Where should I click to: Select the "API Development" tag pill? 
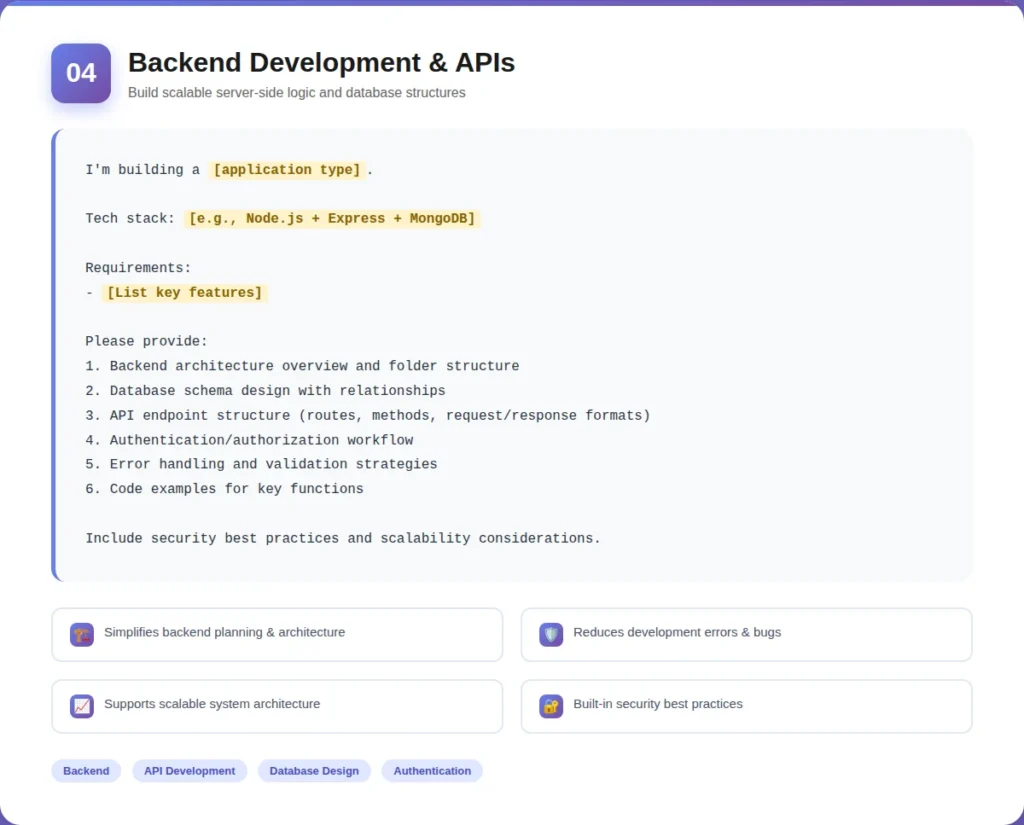[x=189, y=771]
